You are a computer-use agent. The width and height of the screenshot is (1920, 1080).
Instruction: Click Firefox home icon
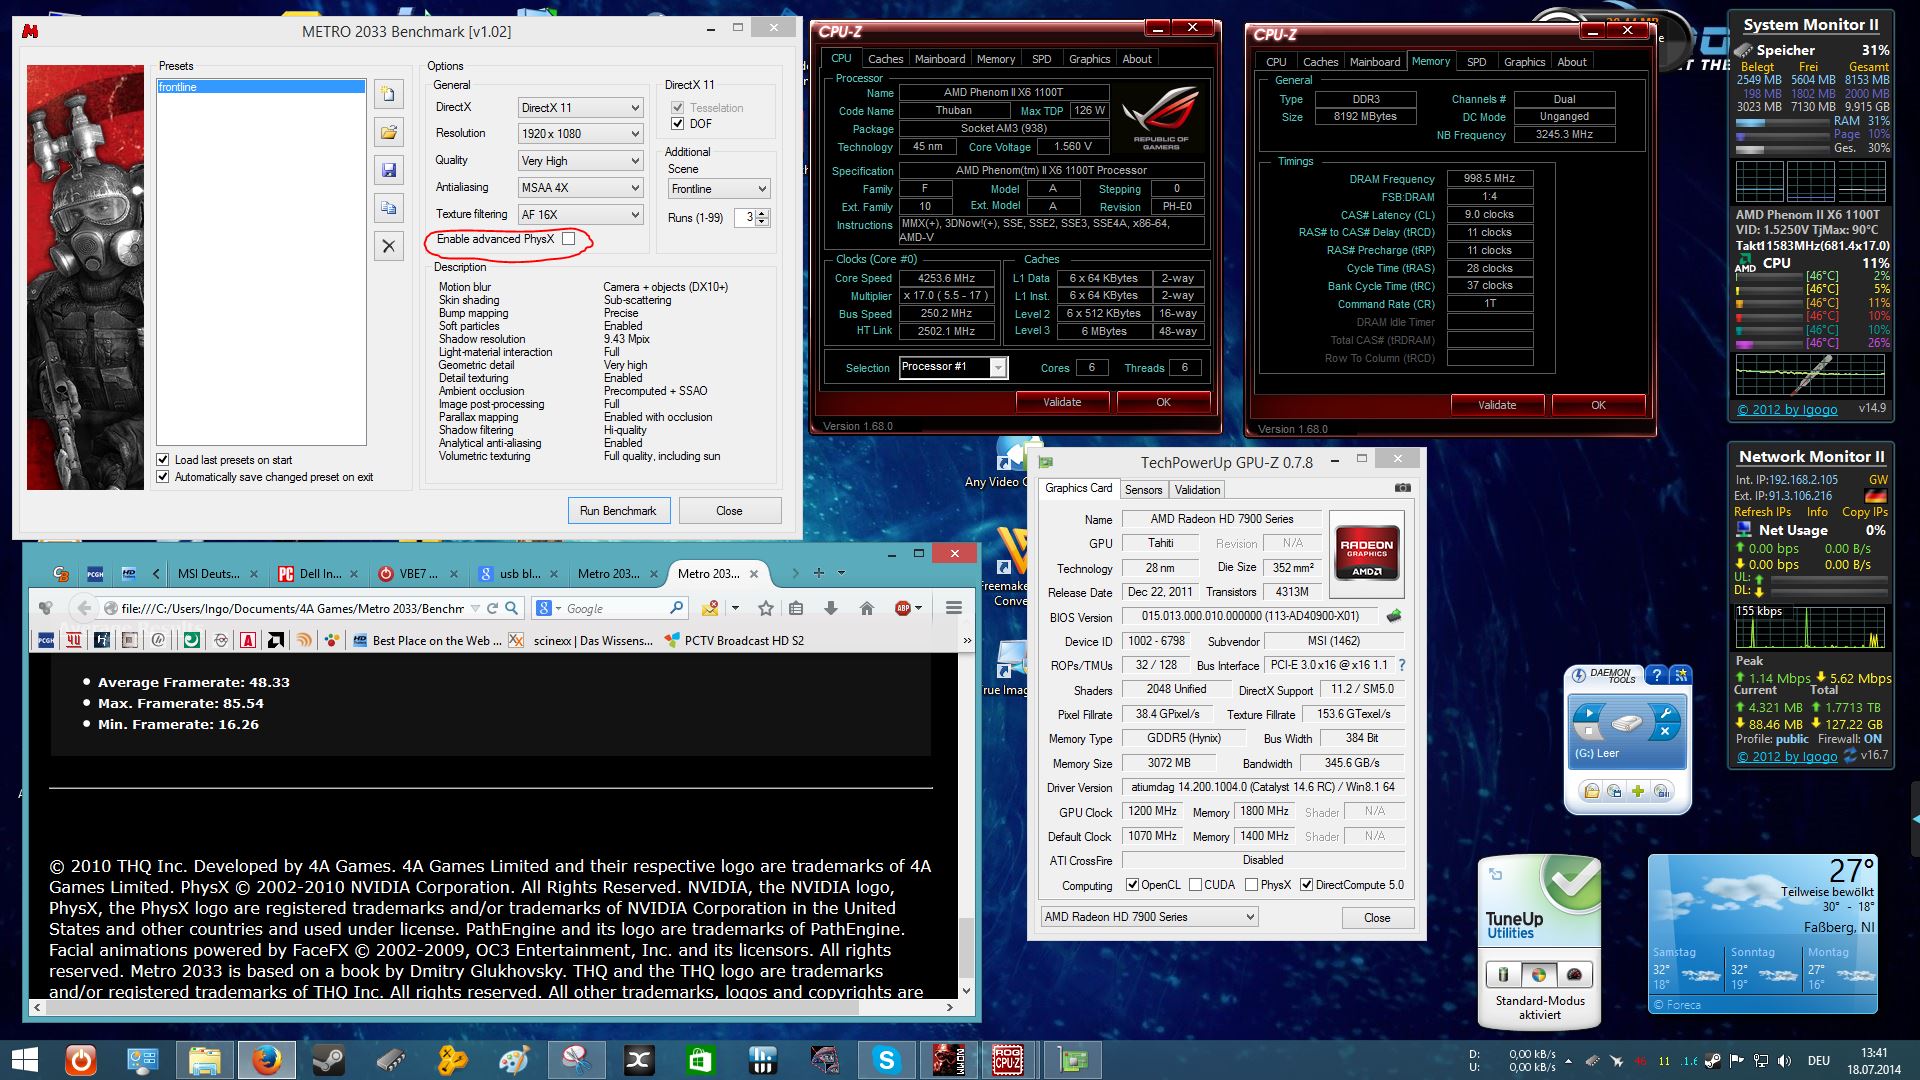coord(867,608)
